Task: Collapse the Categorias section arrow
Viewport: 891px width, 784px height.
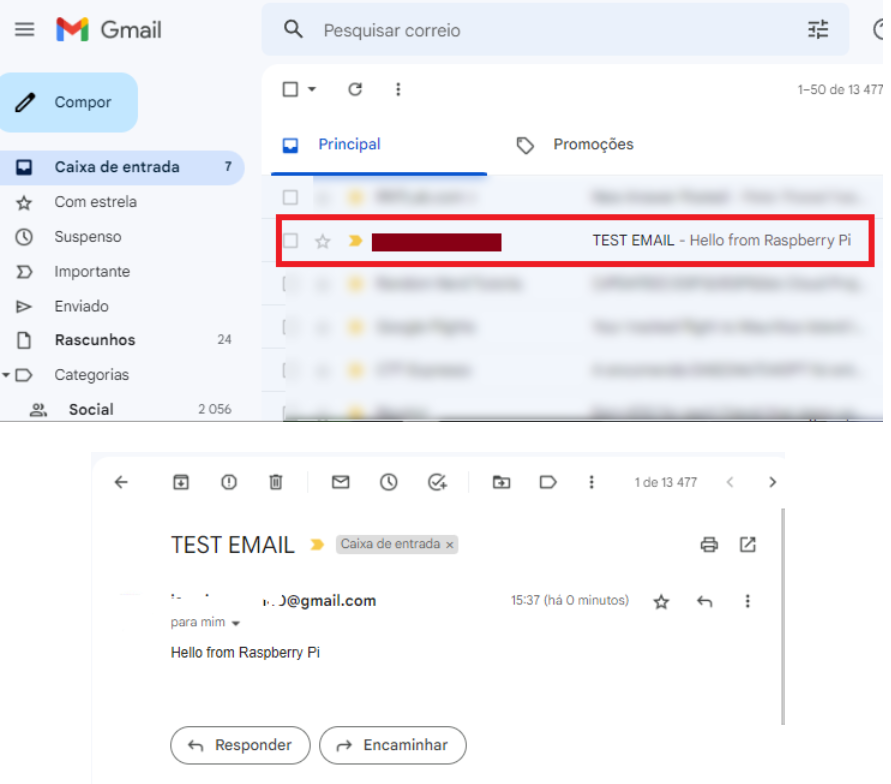Action: coord(6,375)
